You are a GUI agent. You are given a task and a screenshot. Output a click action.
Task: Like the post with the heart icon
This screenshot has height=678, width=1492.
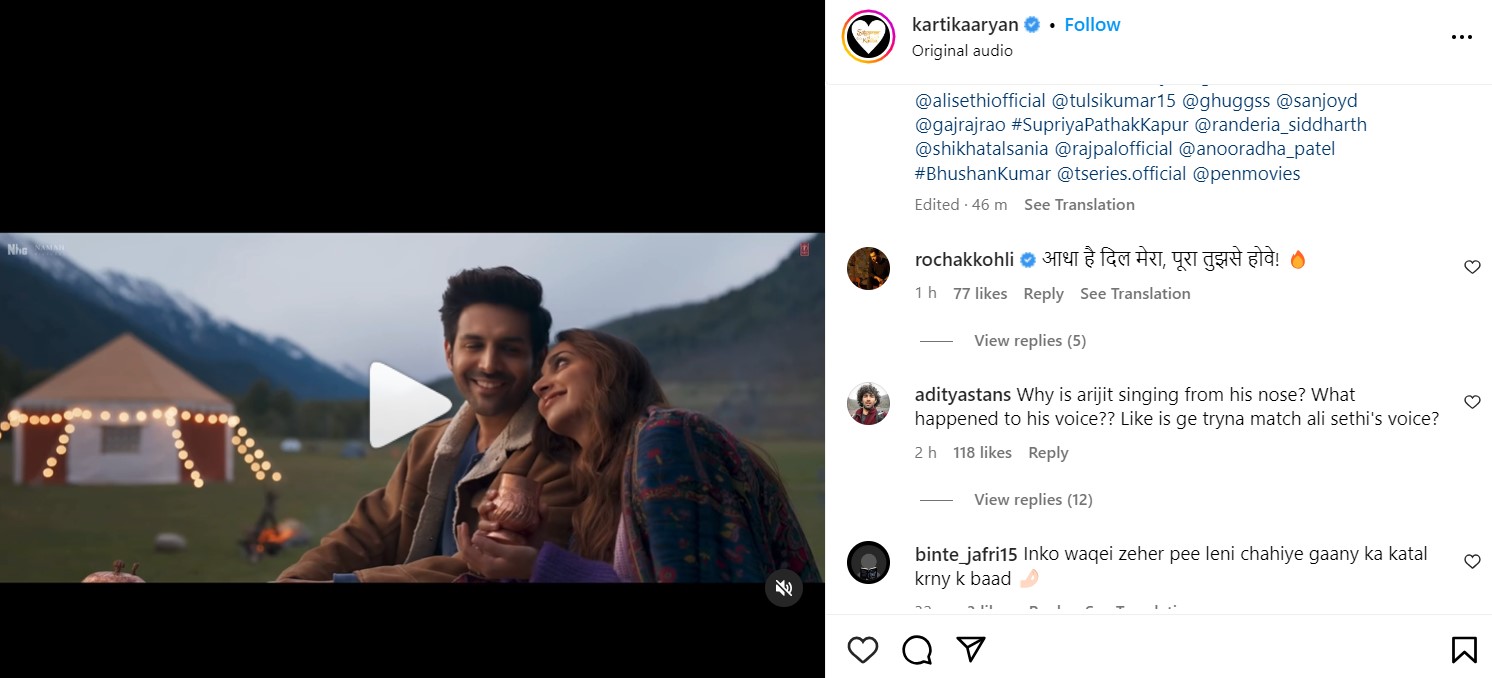[x=862, y=650]
